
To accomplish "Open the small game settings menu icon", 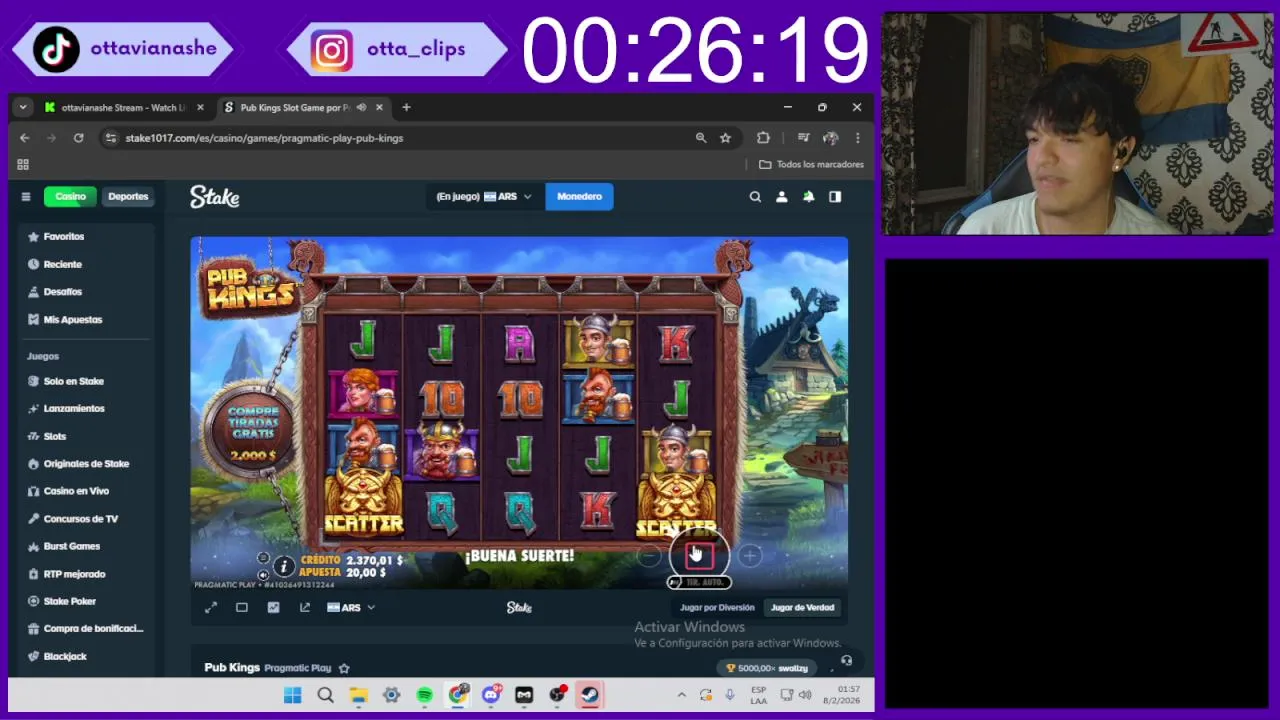I will (x=263, y=558).
